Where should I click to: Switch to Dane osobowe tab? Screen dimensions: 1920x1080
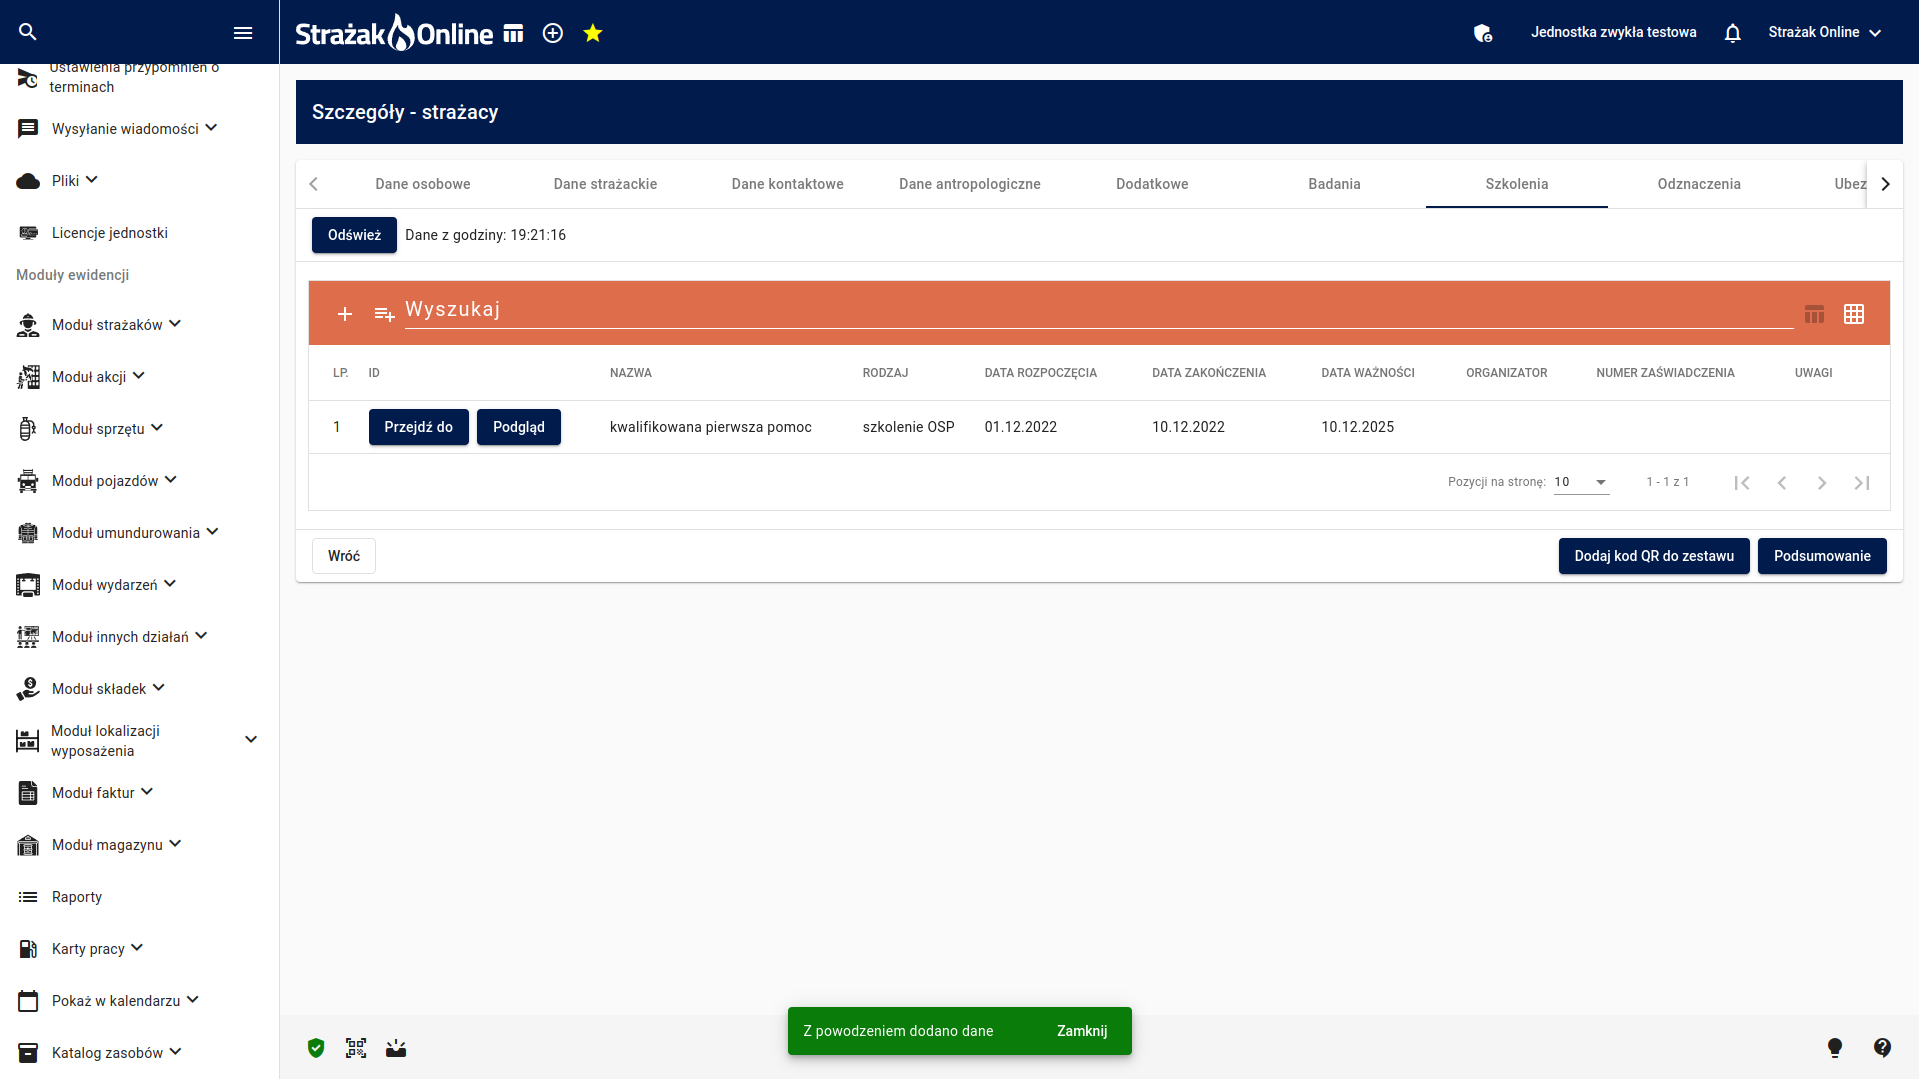pyautogui.click(x=423, y=184)
